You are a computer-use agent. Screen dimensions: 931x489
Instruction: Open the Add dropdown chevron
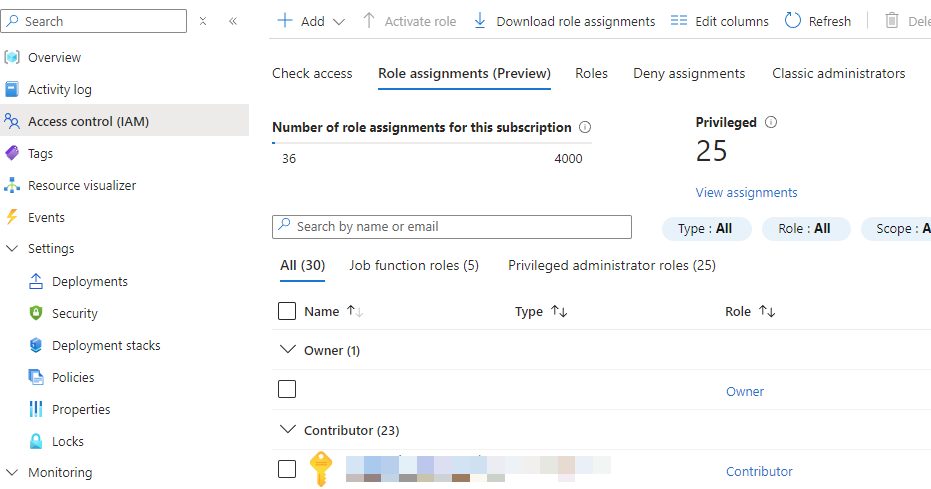point(338,22)
